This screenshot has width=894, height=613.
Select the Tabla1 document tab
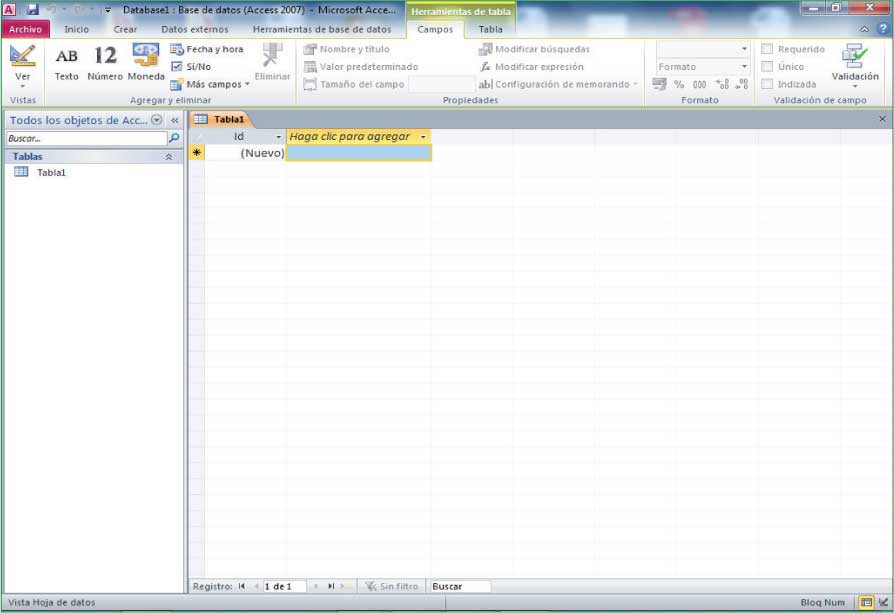pos(220,119)
